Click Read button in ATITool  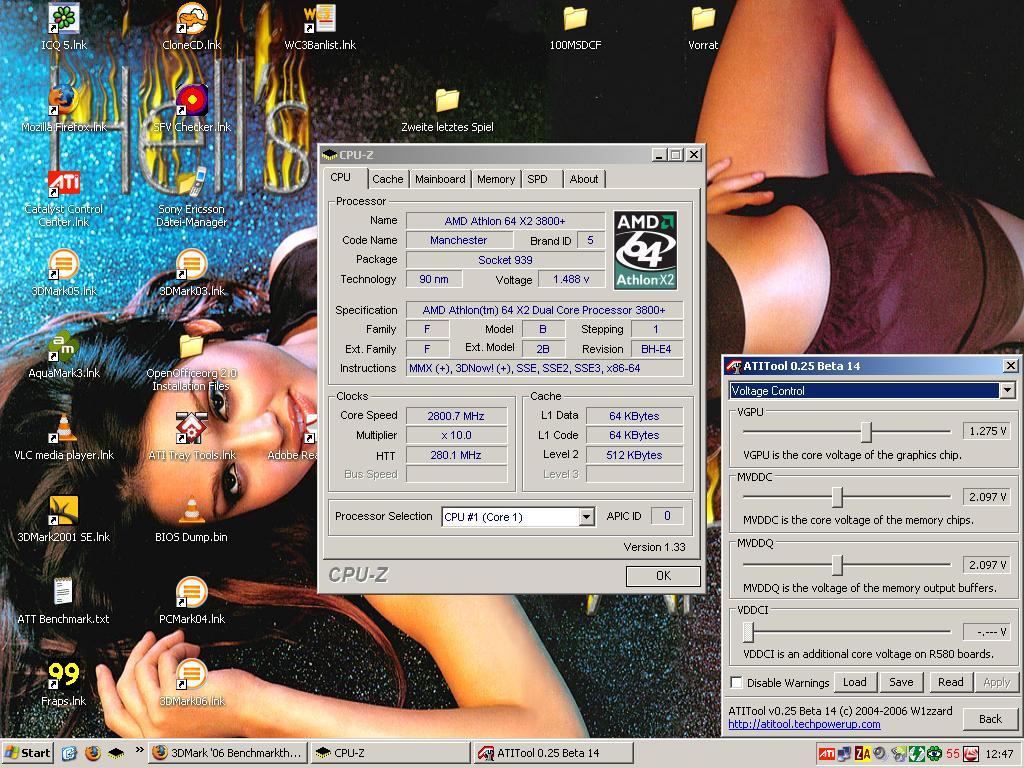[x=950, y=682]
